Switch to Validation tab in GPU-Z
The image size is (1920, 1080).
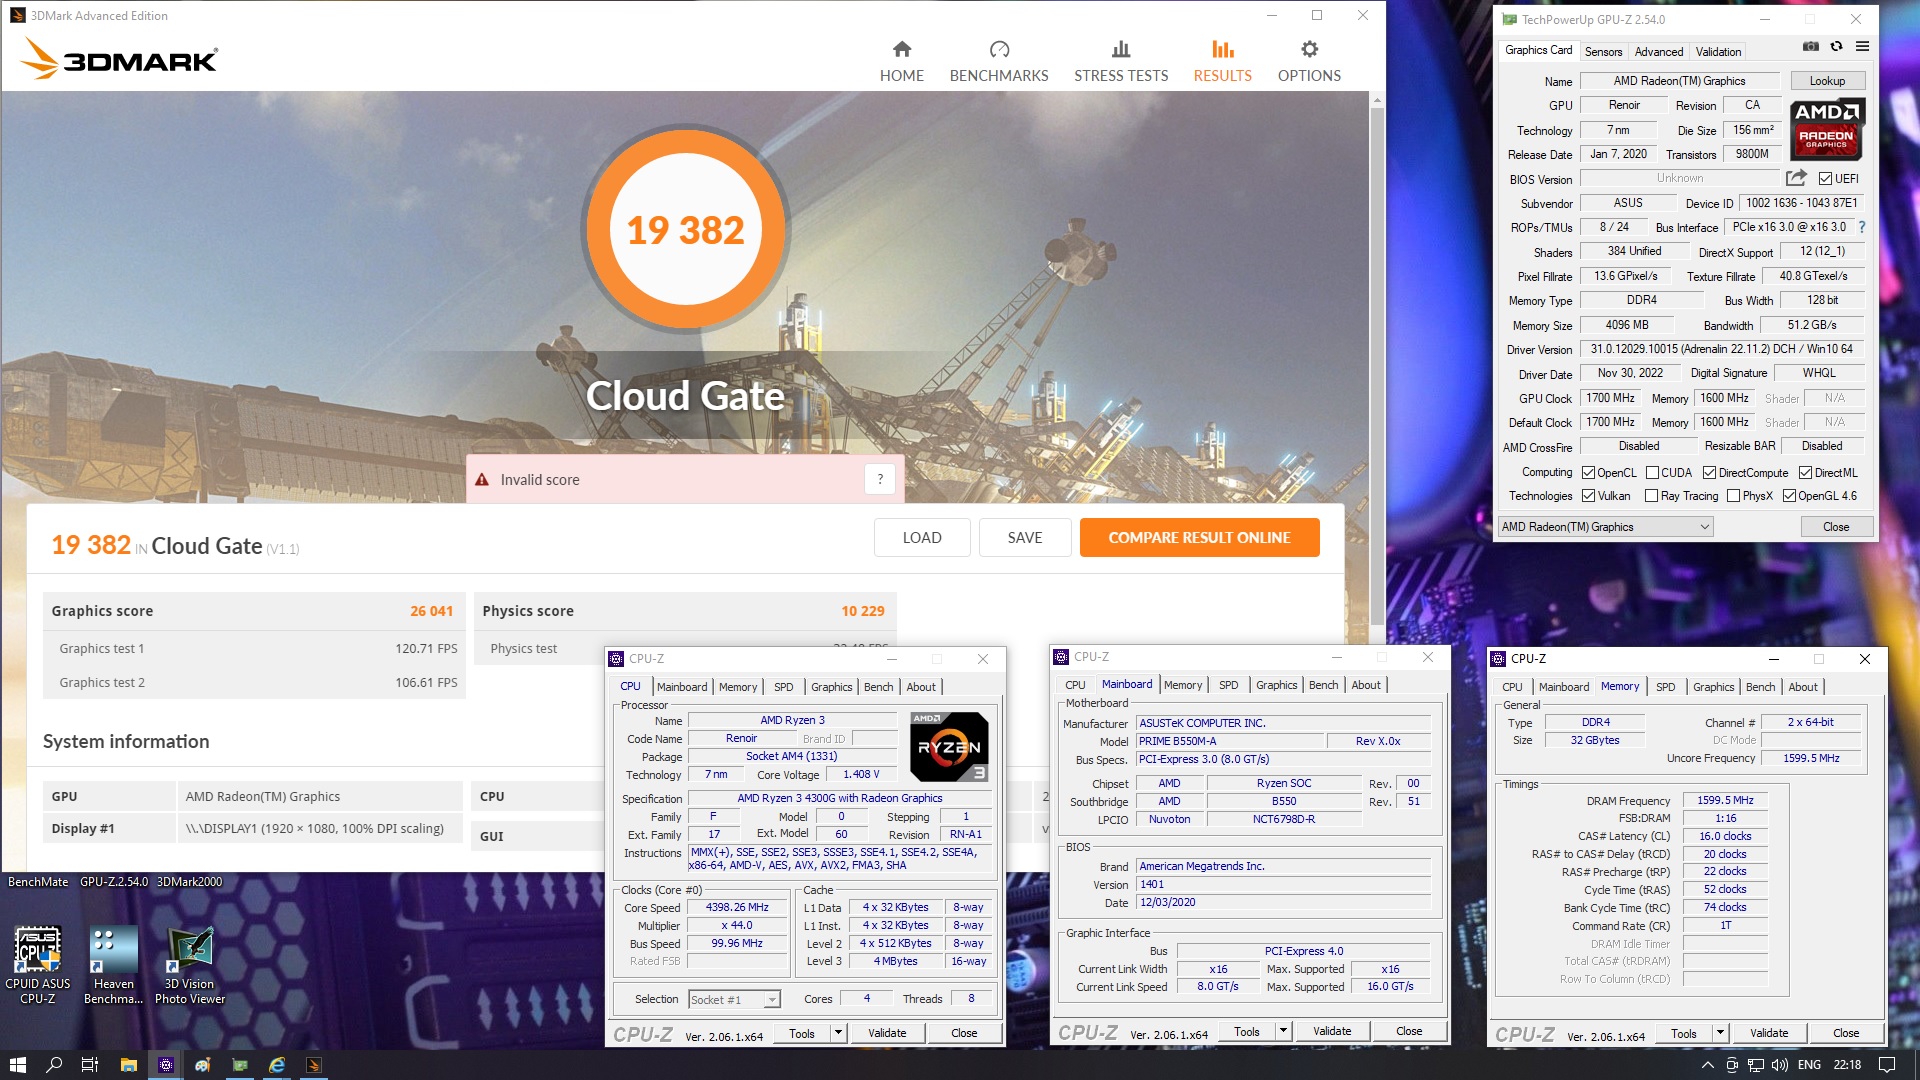pyautogui.click(x=1718, y=52)
